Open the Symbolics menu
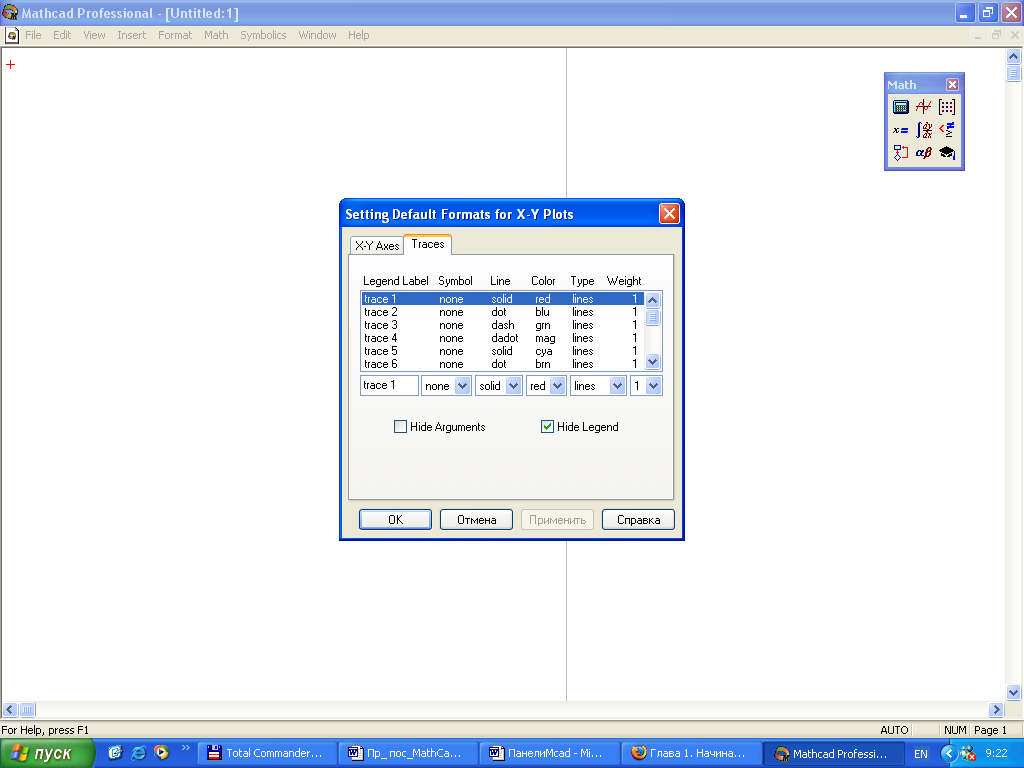The image size is (1024, 768). [x=263, y=35]
